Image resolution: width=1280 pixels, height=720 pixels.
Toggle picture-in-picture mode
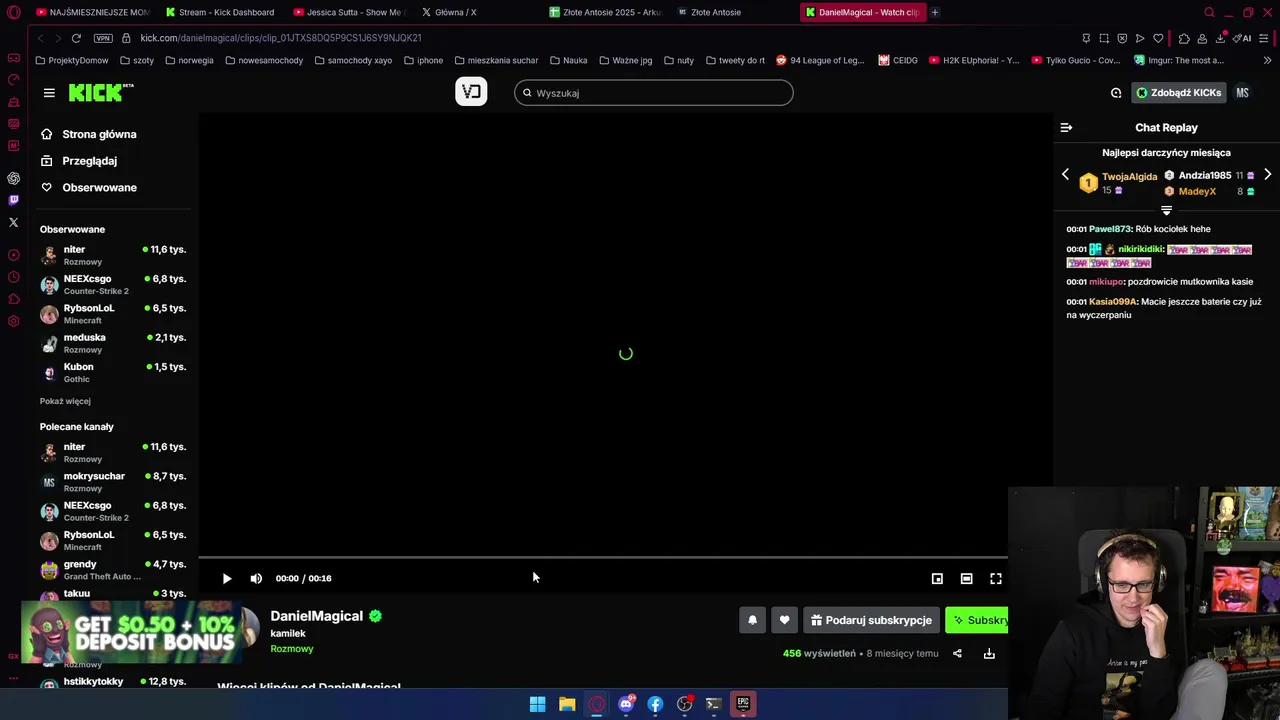937,578
